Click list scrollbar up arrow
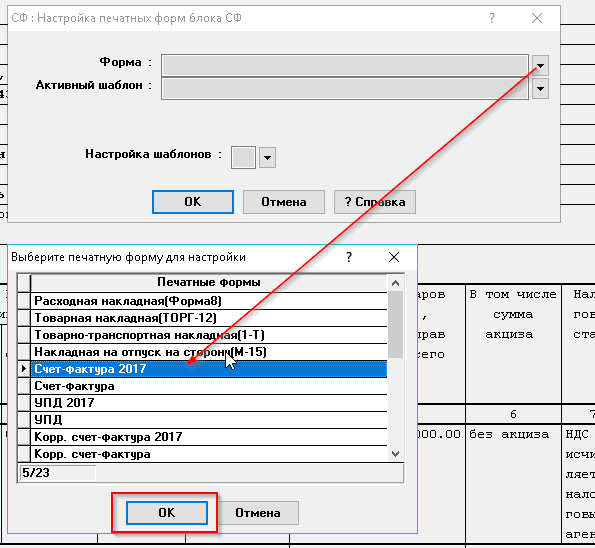This screenshot has width=595, height=548. coord(395,283)
